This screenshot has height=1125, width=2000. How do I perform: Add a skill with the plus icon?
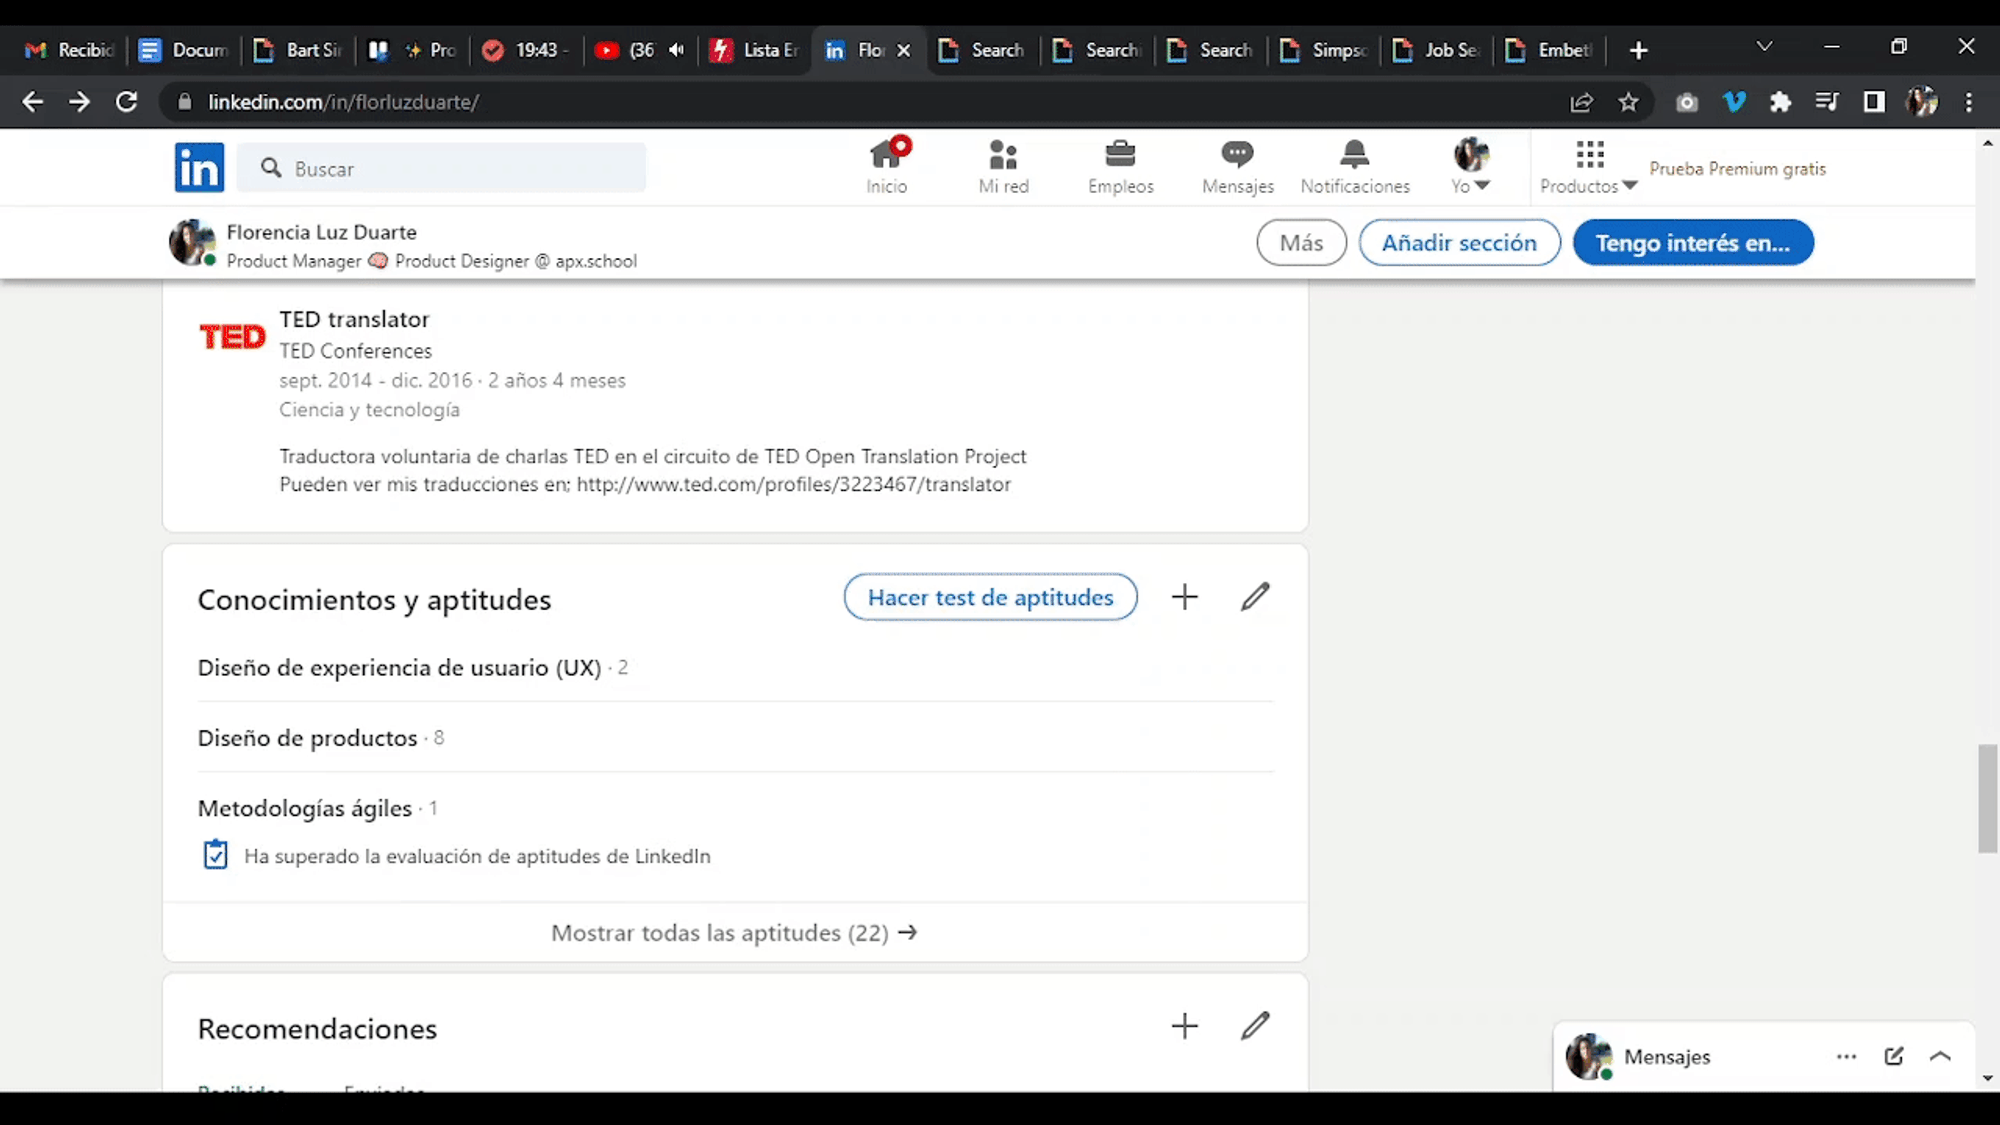click(1184, 597)
